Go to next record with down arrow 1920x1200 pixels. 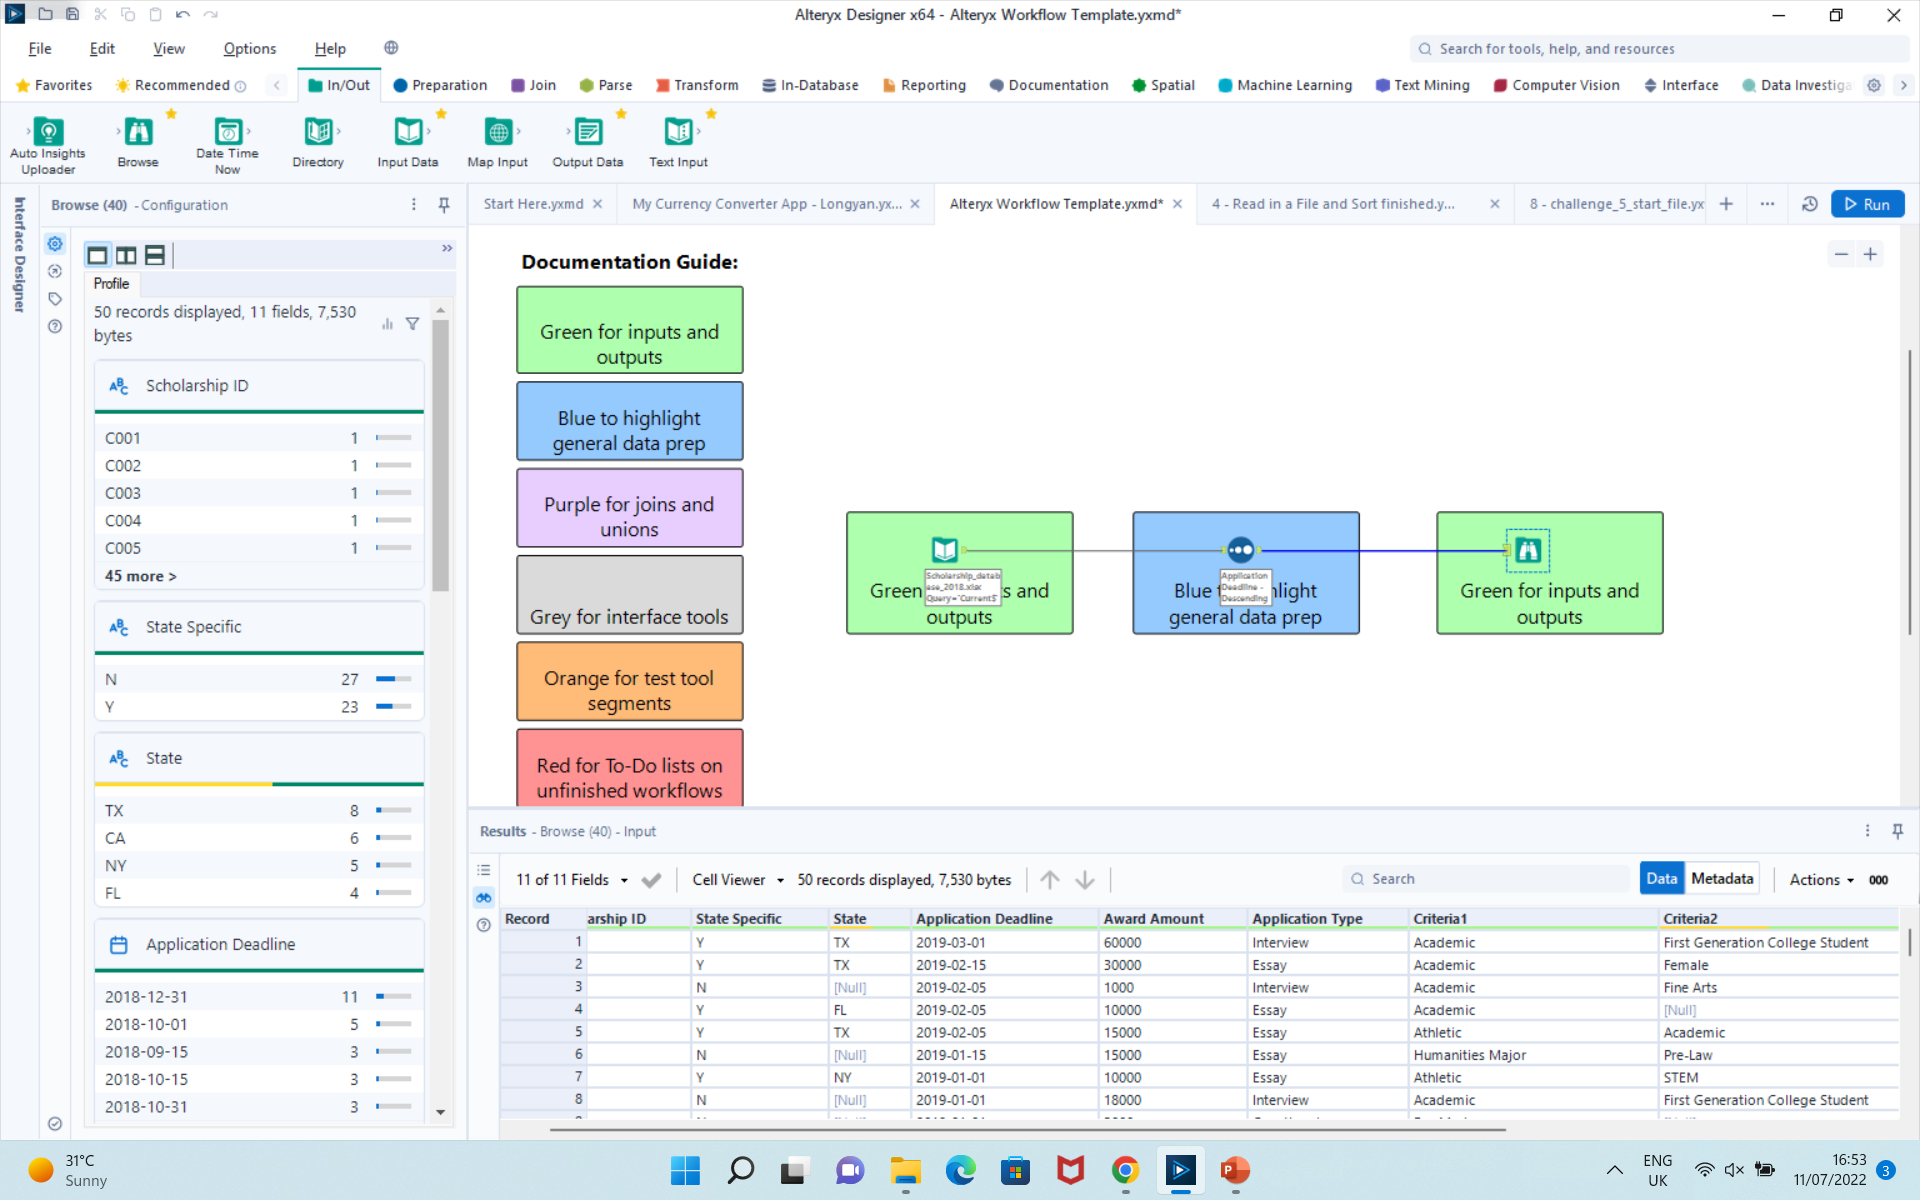coord(1085,880)
